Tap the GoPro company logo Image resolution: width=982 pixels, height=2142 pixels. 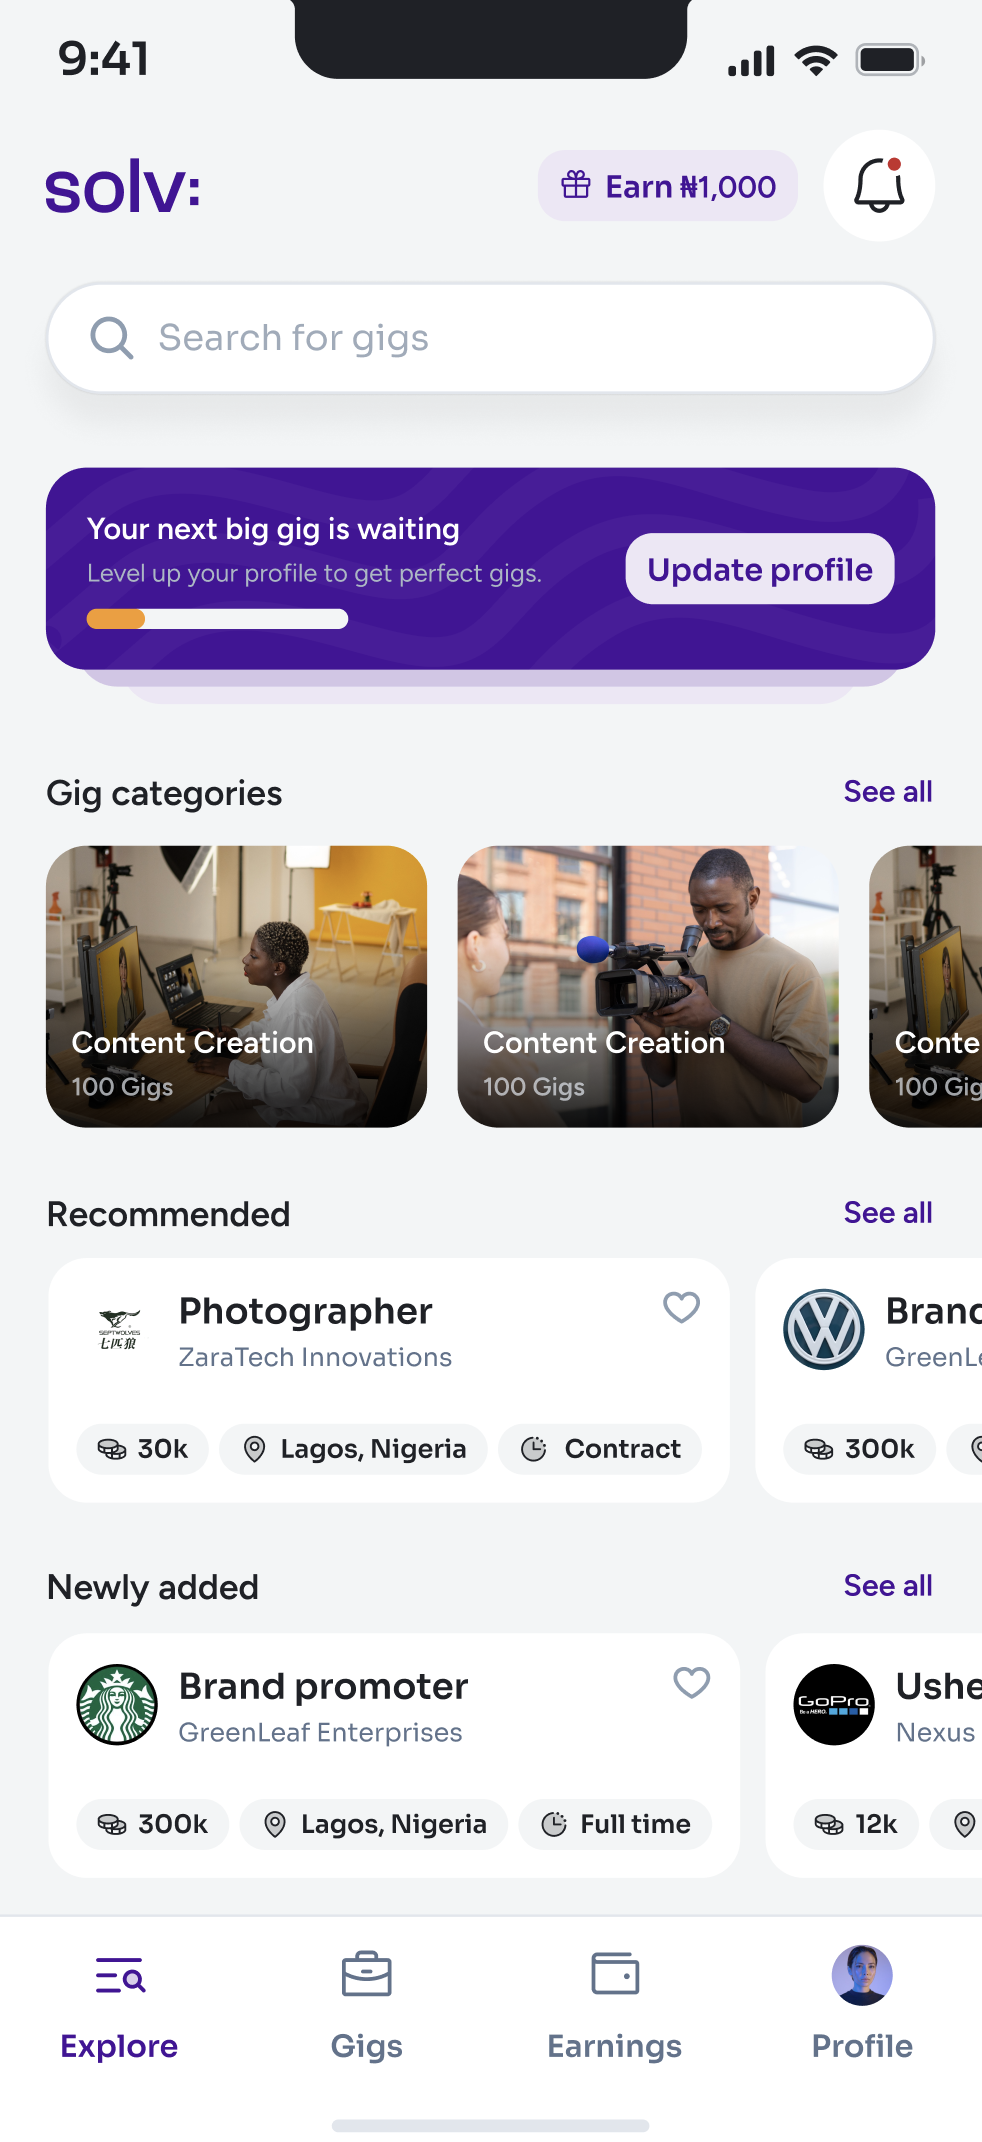834,1705
